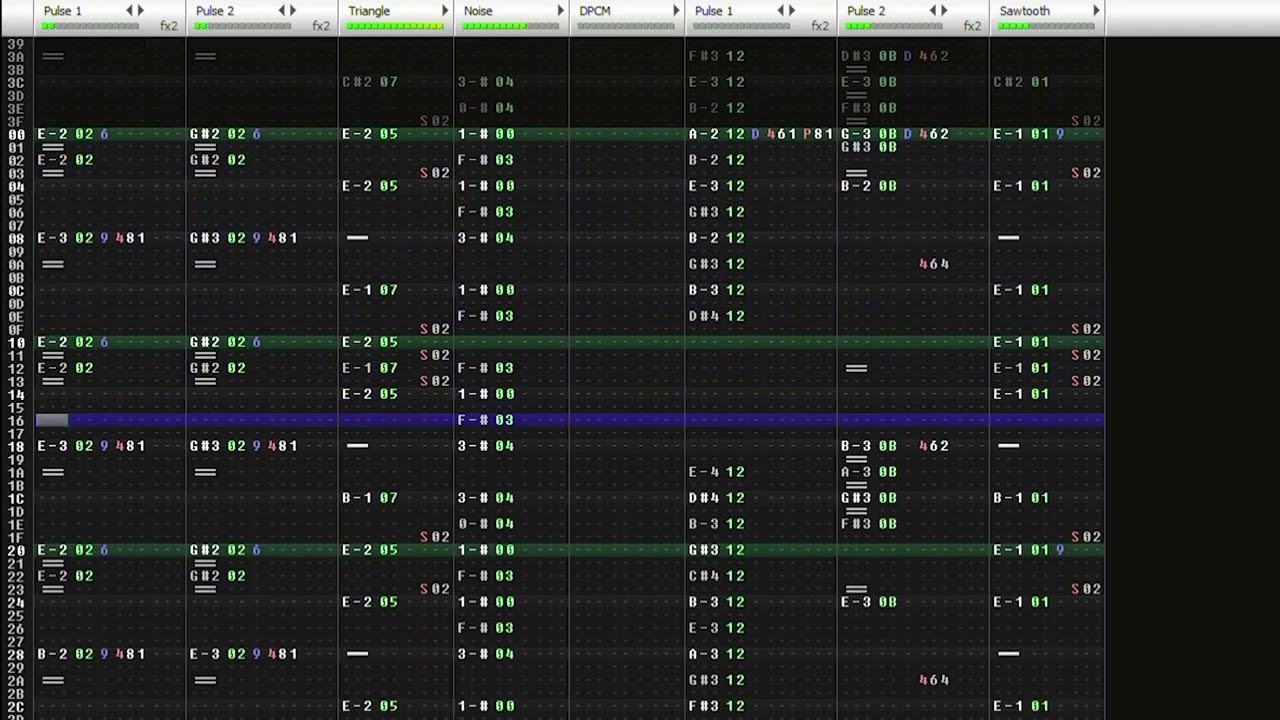
Task: Mute the DPCM channel header
Action: tap(594, 11)
